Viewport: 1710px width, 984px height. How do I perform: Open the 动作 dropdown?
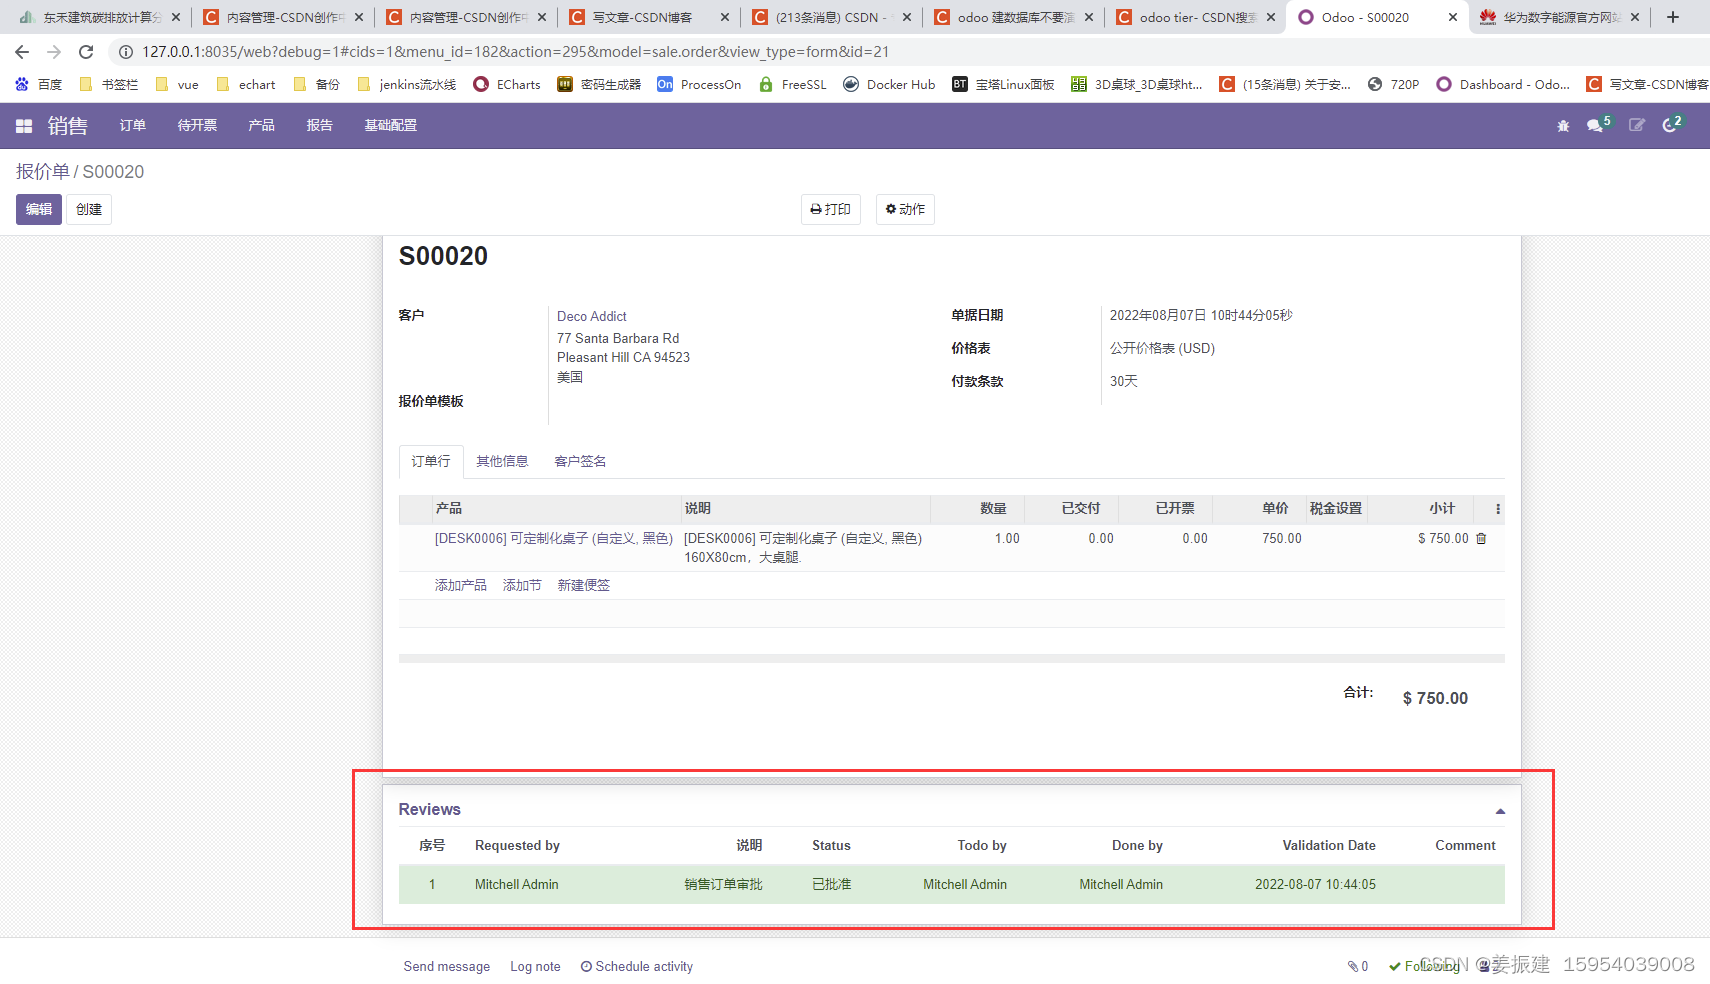(x=905, y=209)
